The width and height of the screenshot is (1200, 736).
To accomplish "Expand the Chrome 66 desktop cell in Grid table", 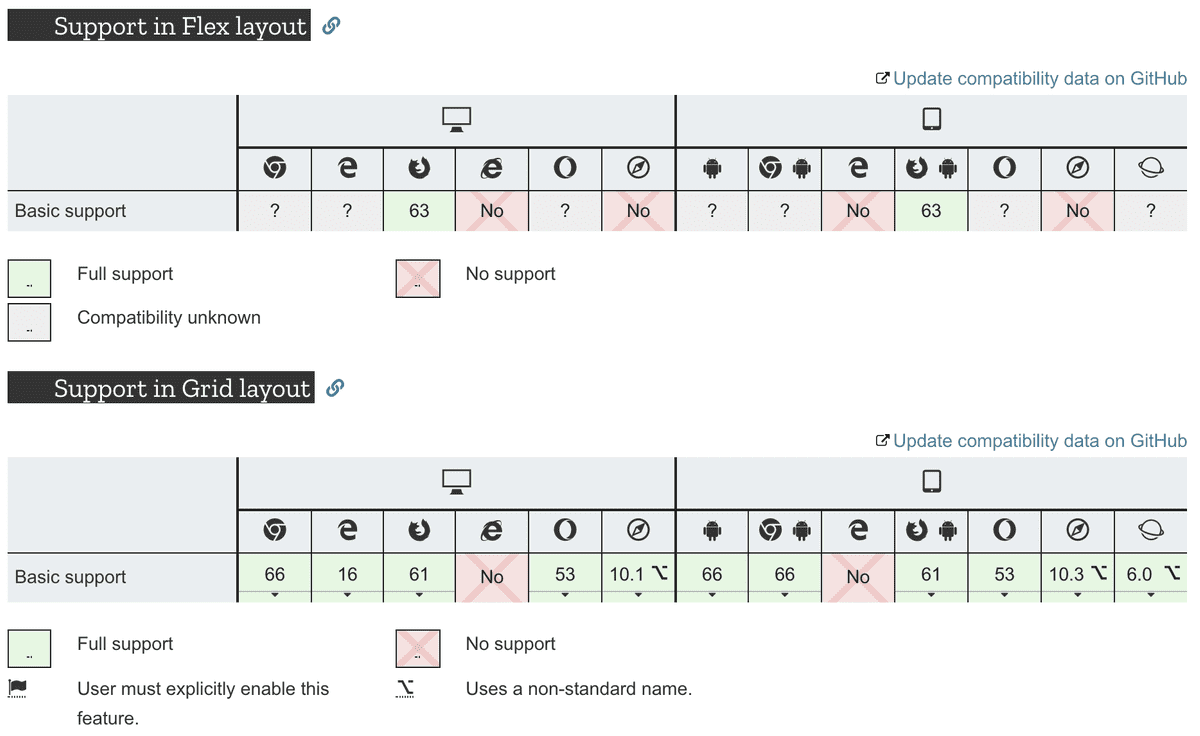I will pyautogui.click(x=275, y=578).
